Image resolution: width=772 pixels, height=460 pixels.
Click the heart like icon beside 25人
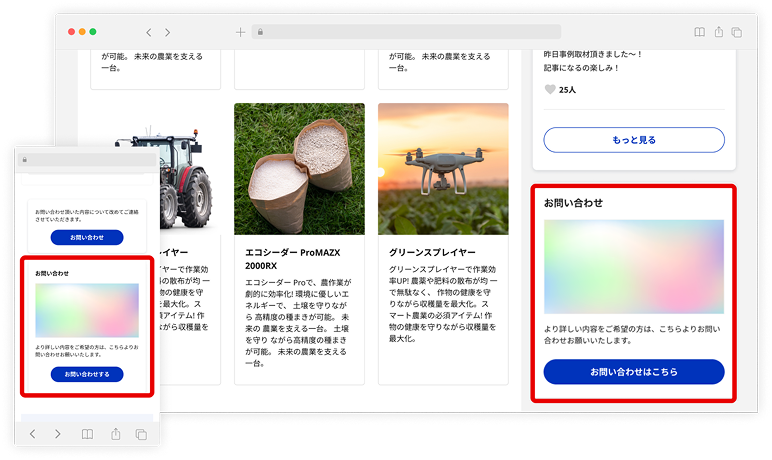[x=550, y=90]
